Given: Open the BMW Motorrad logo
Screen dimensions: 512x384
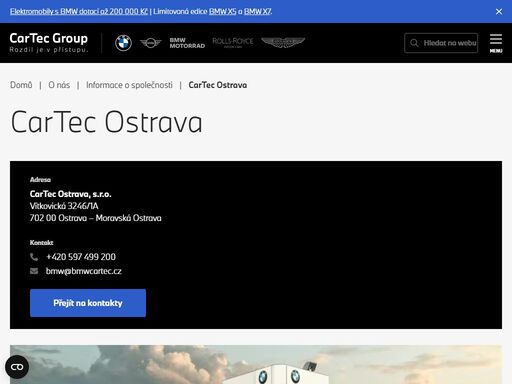Looking at the screenshot, I should (x=187, y=43).
